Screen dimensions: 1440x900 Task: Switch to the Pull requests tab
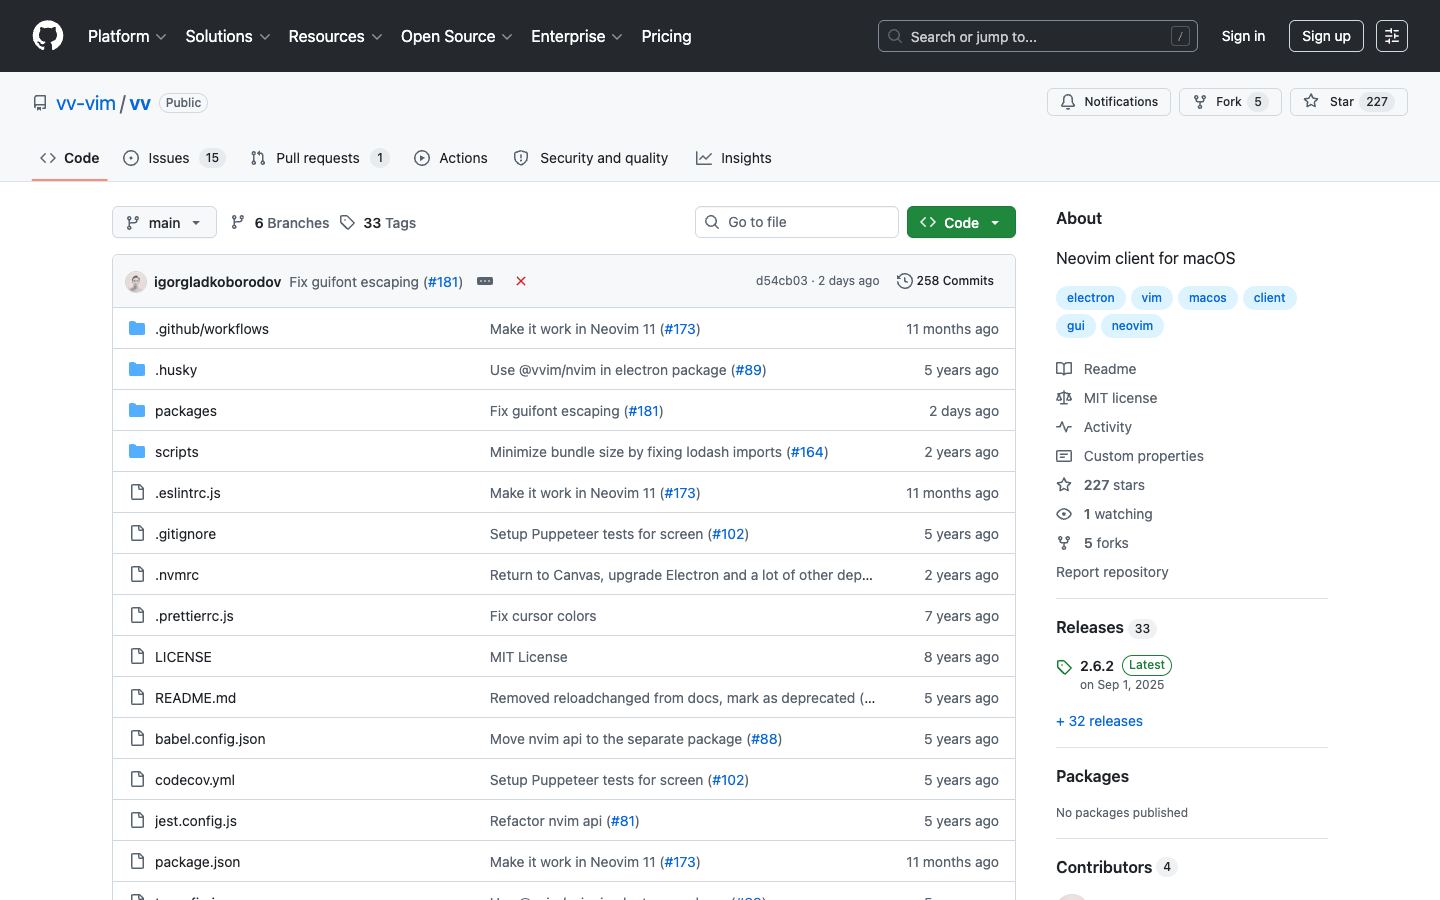[319, 158]
